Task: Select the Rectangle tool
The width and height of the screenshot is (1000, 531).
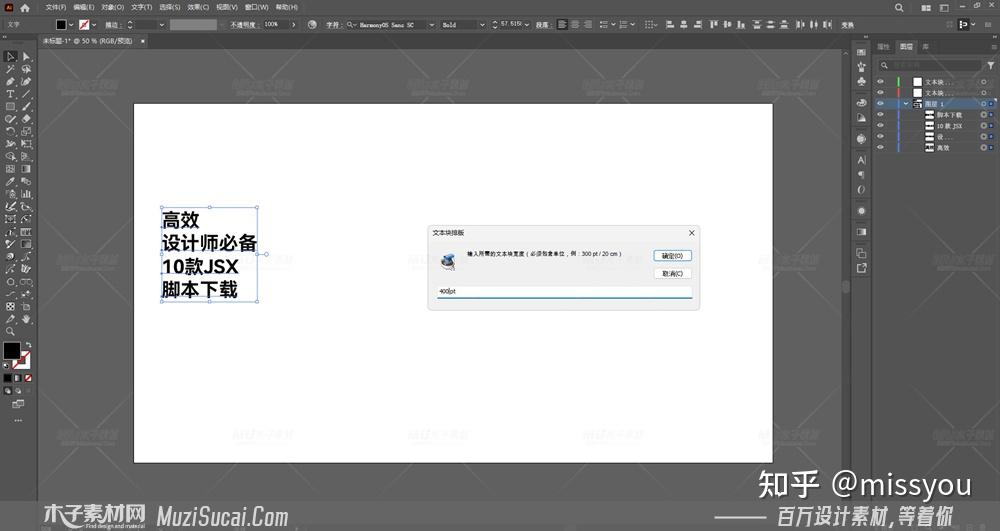Action: tap(11, 106)
